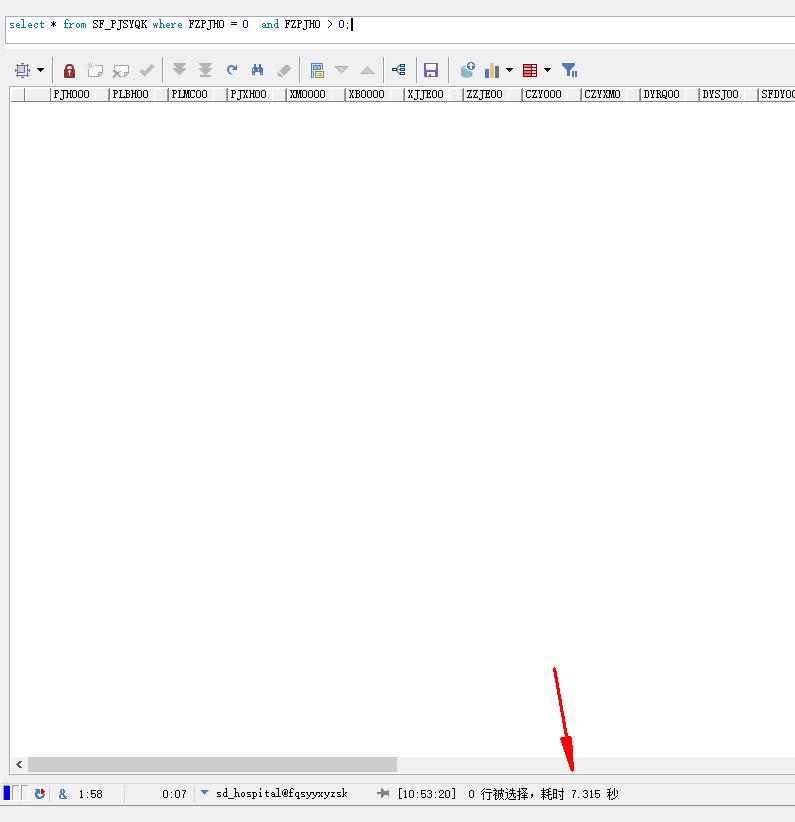Screen dimensions: 795x822
Task: Click the PJXH00 column header
Action: pyautogui.click(x=256, y=94)
